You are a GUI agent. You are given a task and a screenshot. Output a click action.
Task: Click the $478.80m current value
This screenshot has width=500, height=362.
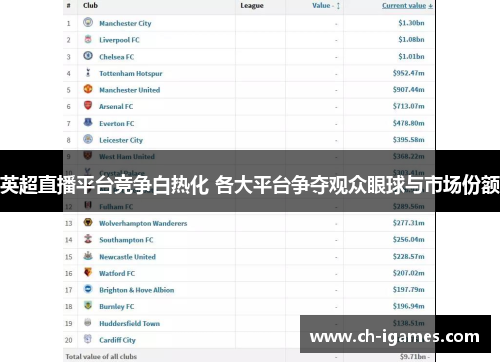408,123
